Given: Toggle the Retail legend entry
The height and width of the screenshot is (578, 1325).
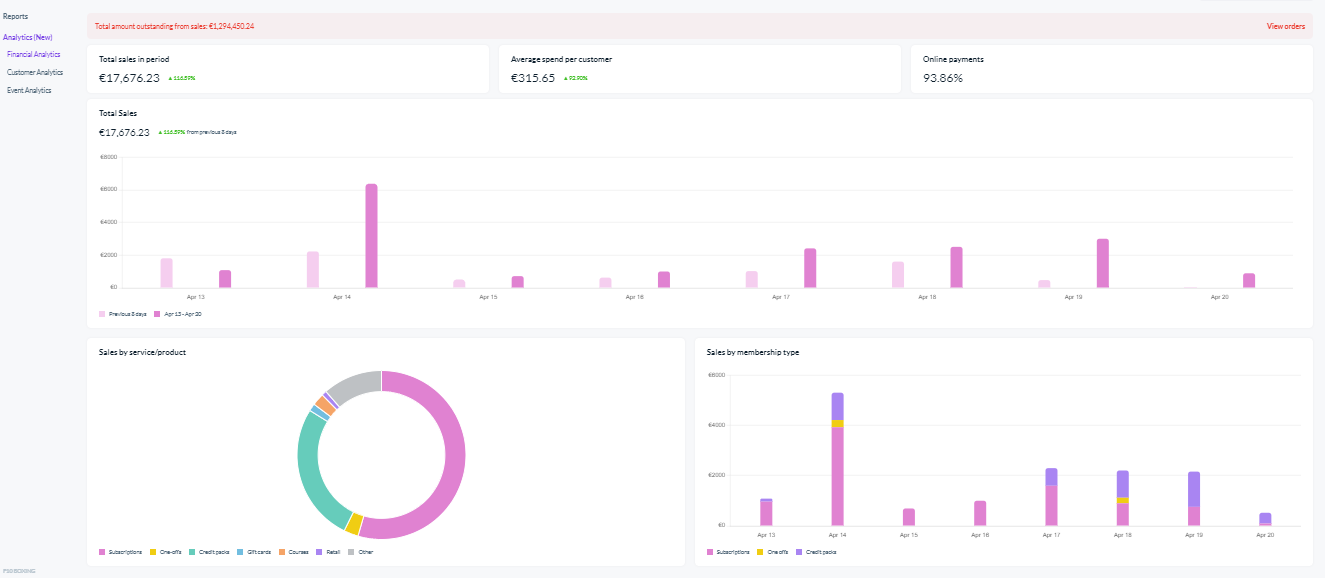Looking at the screenshot, I should click(x=328, y=552).
